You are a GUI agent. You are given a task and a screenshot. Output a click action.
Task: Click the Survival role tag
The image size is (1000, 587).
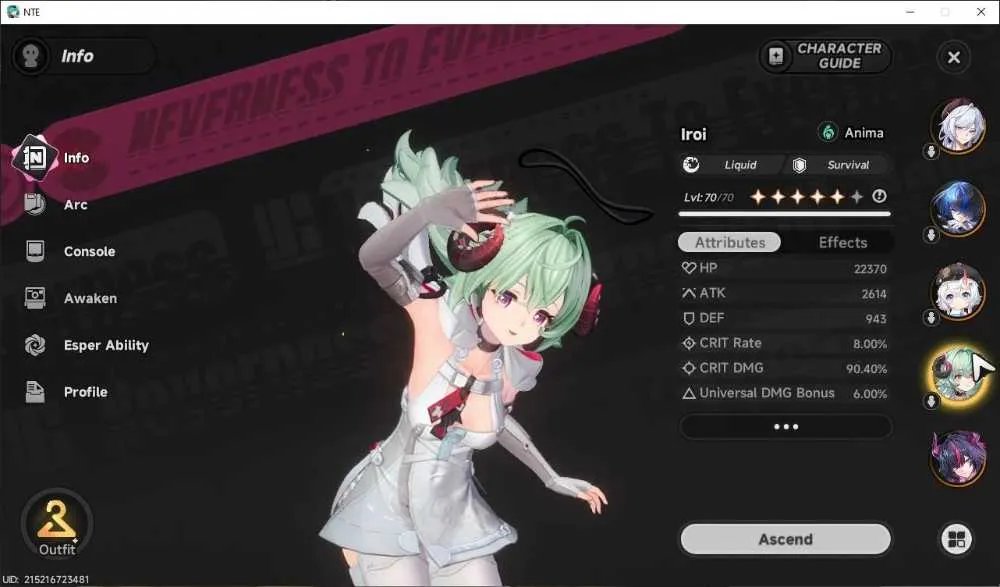coord(838,165)
